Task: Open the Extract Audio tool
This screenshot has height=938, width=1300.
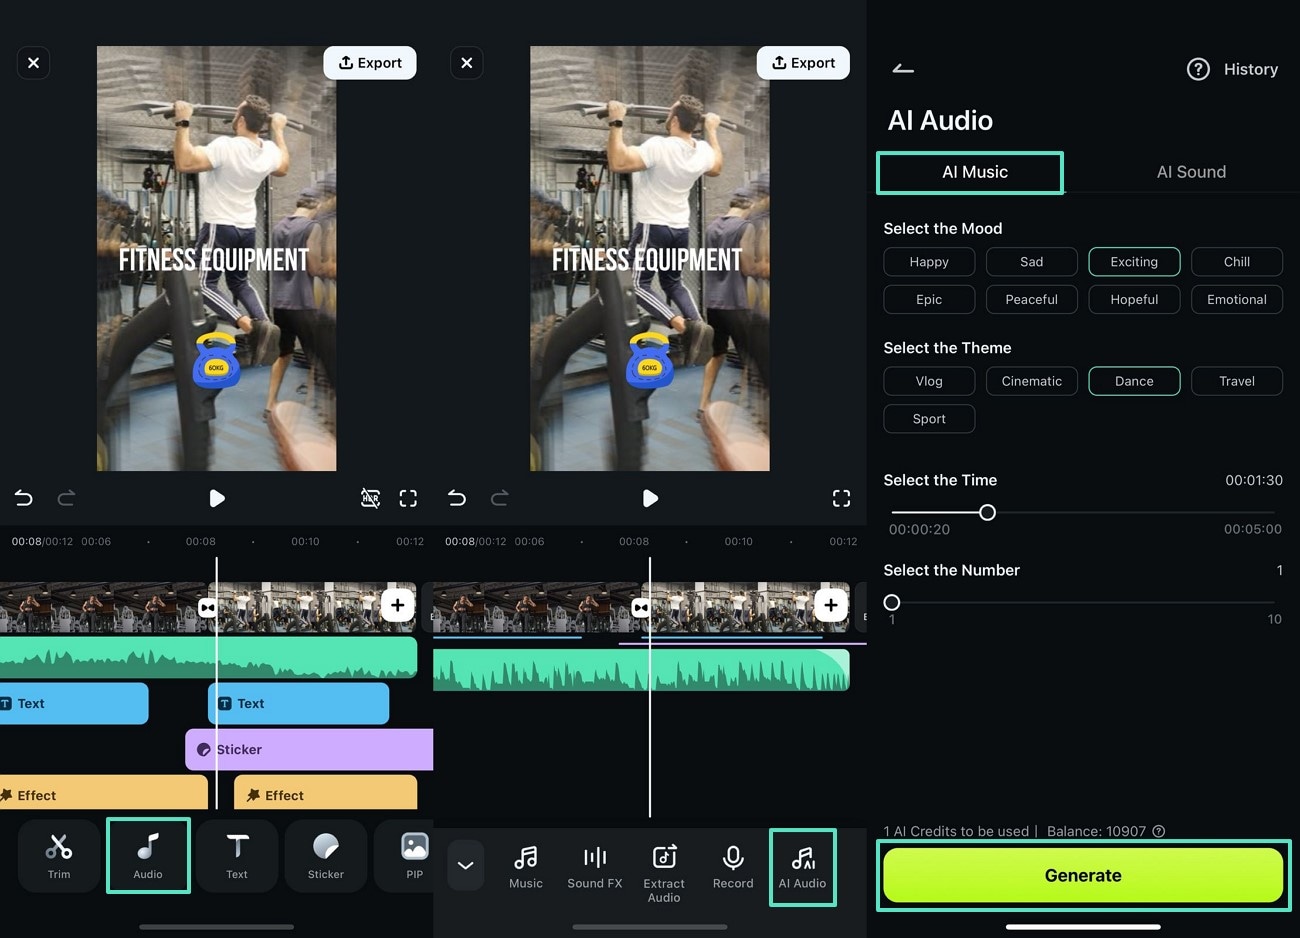Action: (x=664, y=874)
